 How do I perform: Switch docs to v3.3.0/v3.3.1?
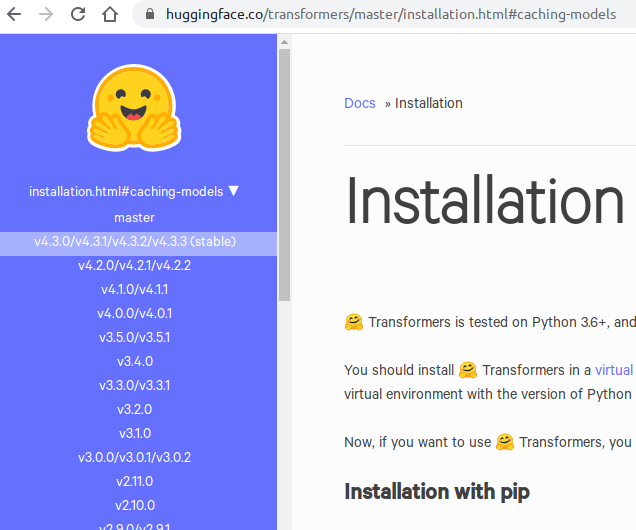click(134, 385)
